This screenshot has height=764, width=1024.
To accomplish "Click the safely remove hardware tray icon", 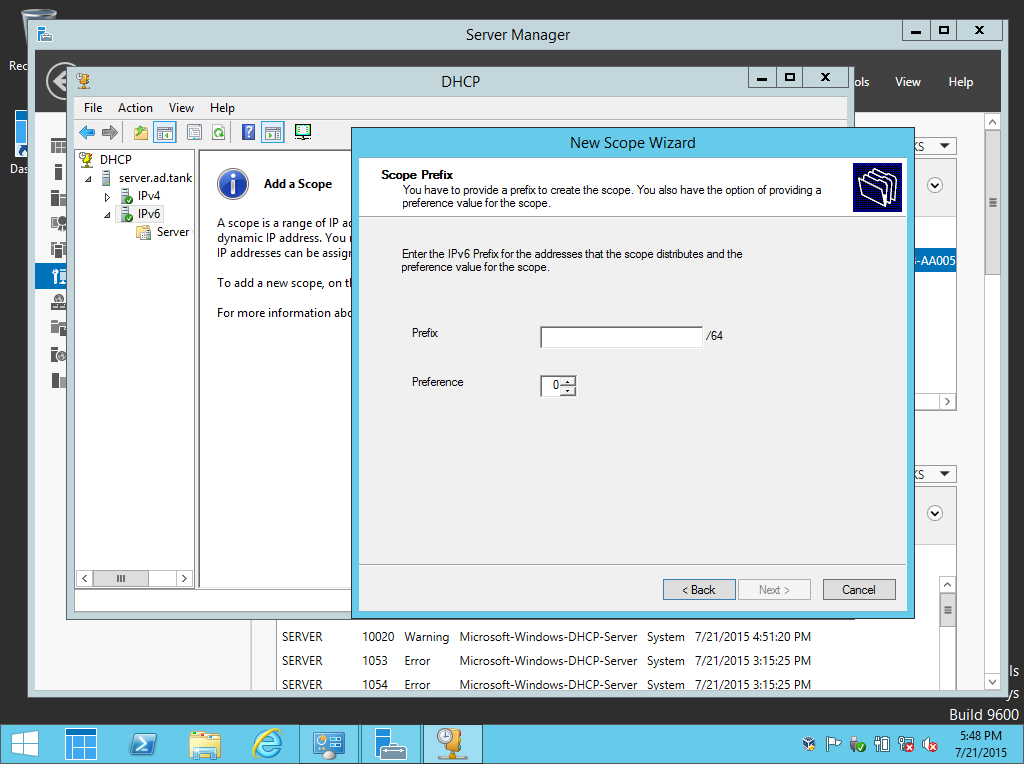I will [857, 744].
